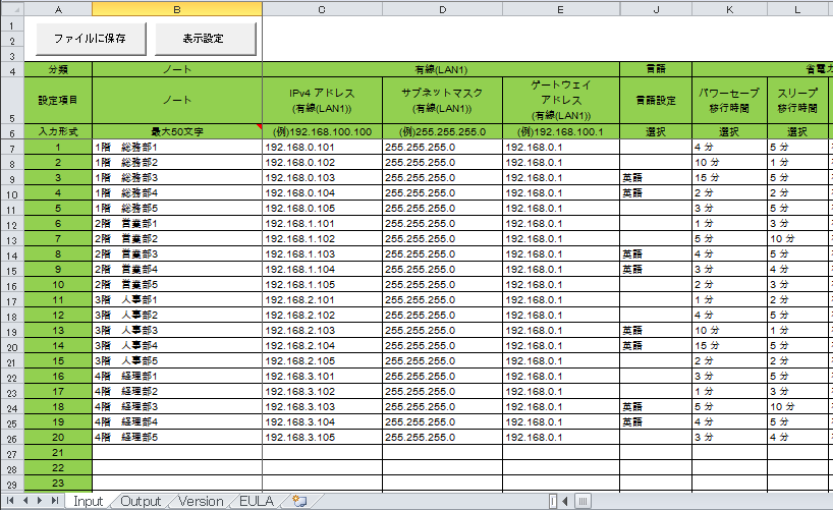Select column C header

click(322, 9)
